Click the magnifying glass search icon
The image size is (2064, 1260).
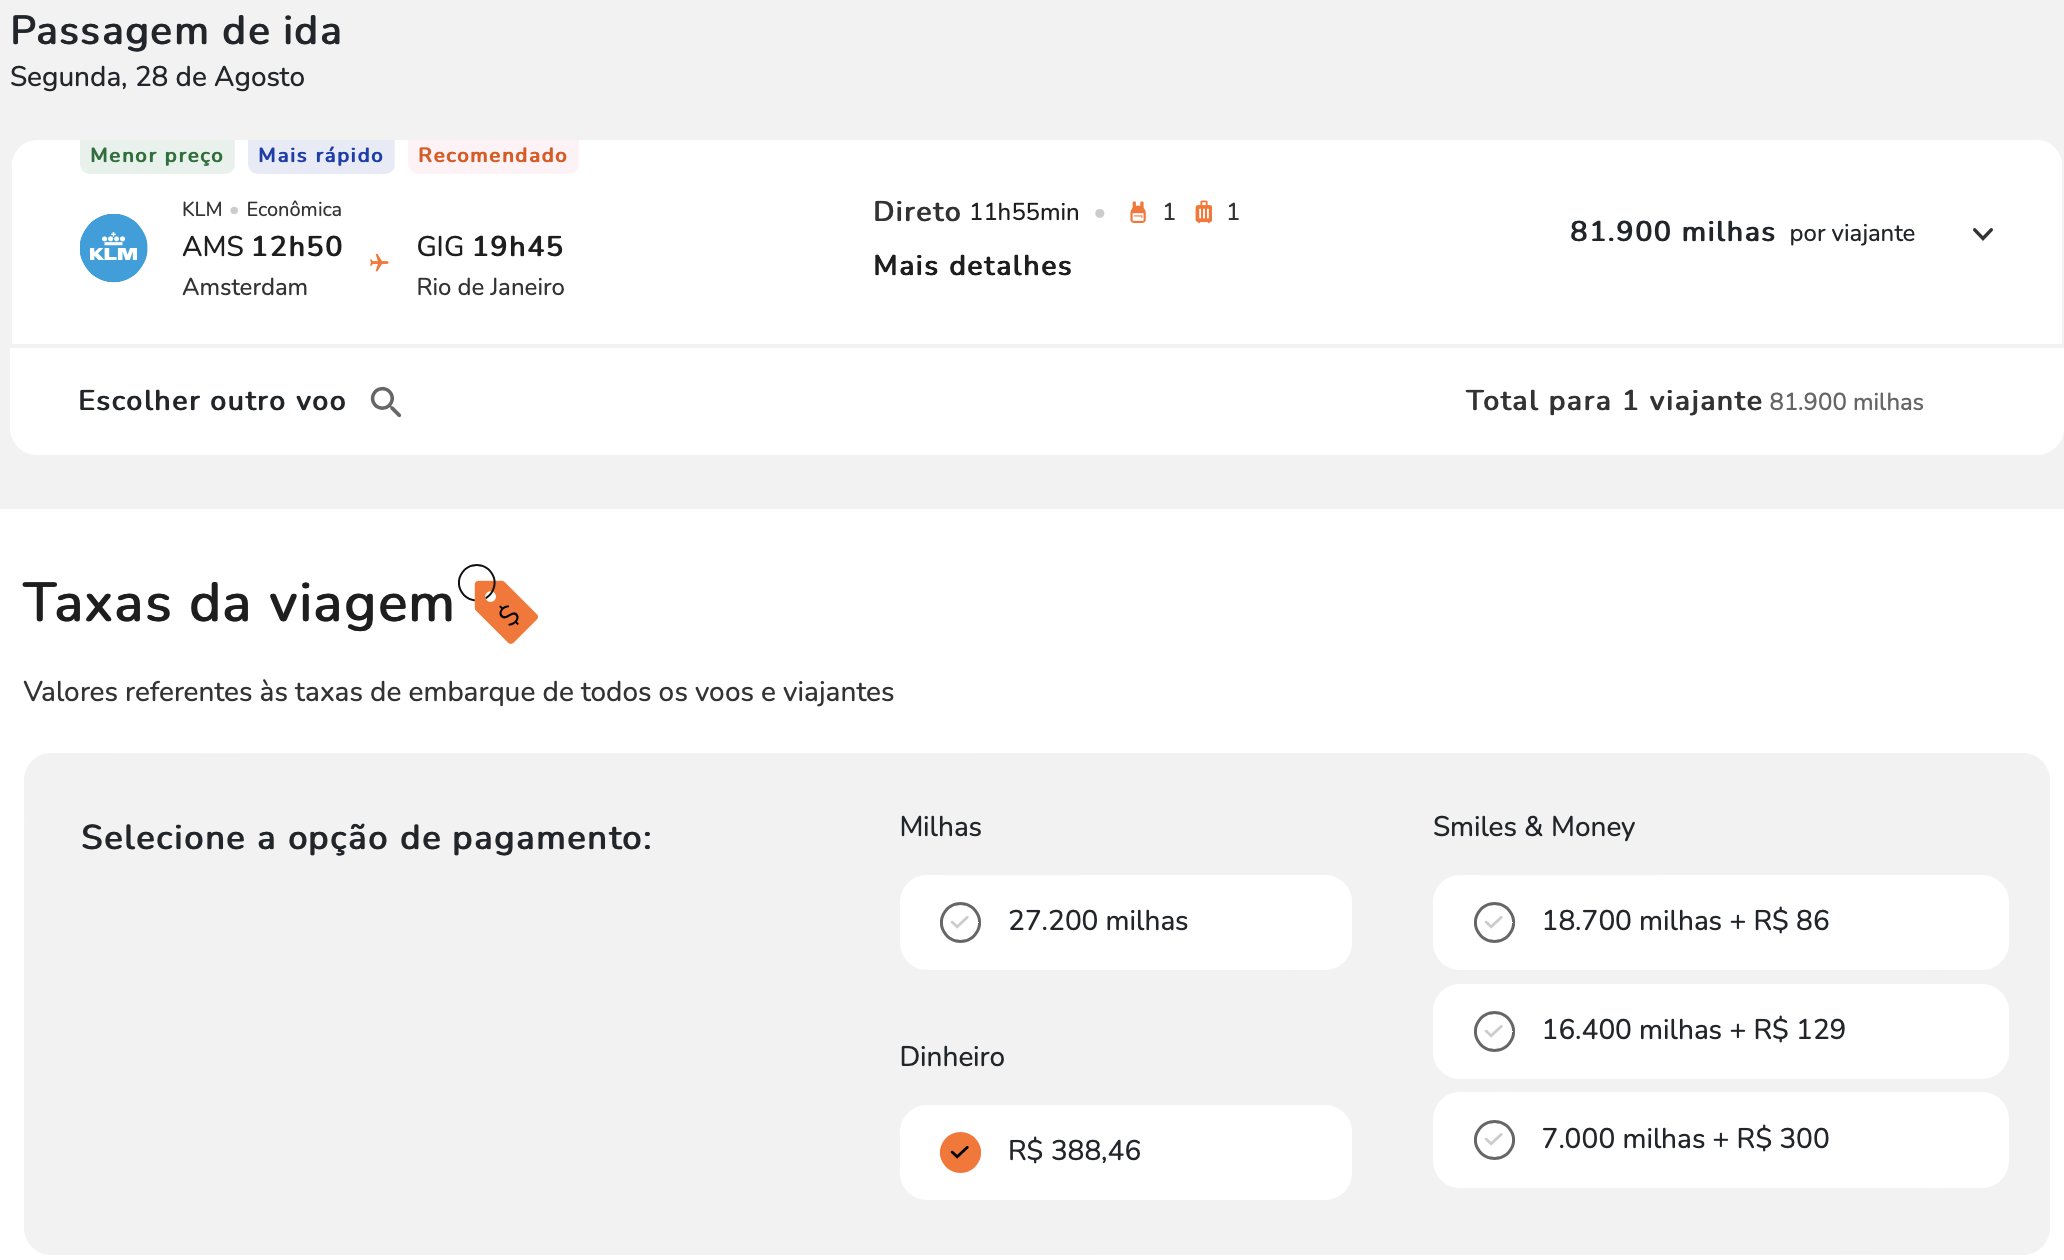click(386, 402)
